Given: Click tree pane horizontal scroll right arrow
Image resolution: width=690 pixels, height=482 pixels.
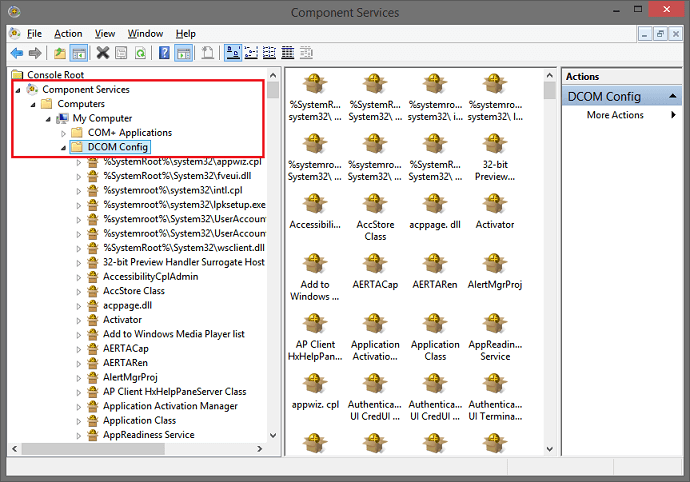Looking at the screenshot, I should 260,449.
